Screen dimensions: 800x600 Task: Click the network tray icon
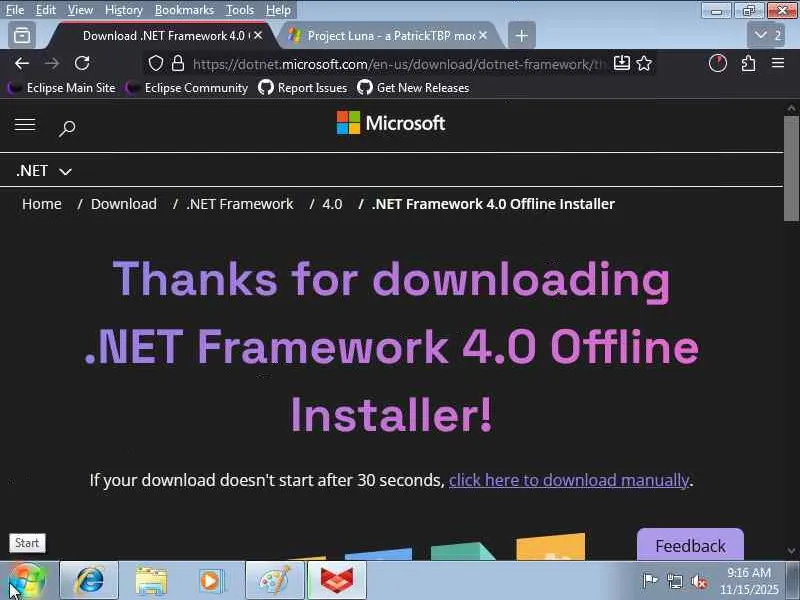click(675, 581)
